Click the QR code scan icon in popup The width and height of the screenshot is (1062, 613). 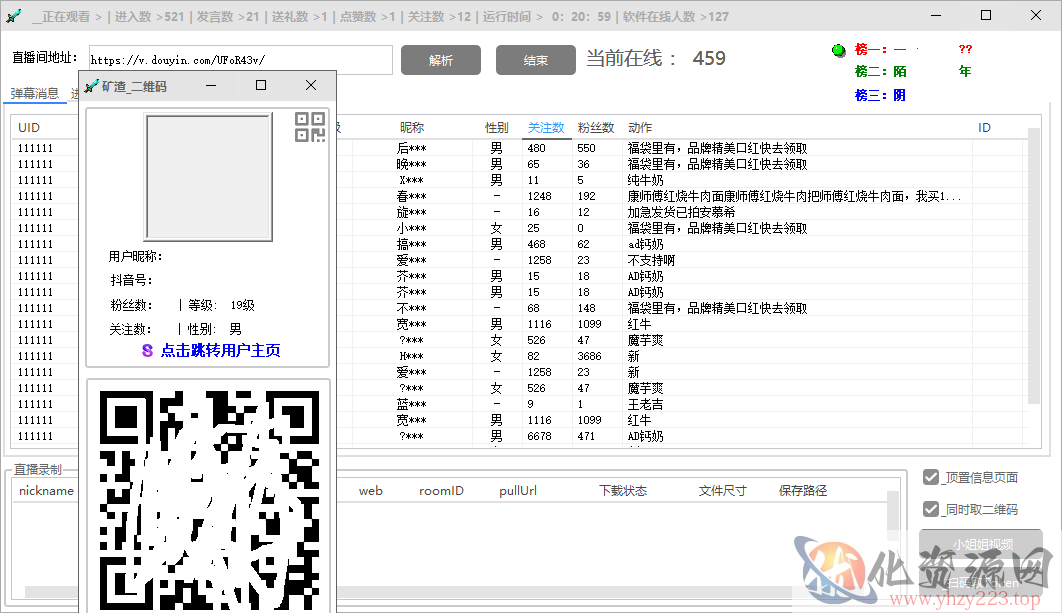click(x=310, y=127)
